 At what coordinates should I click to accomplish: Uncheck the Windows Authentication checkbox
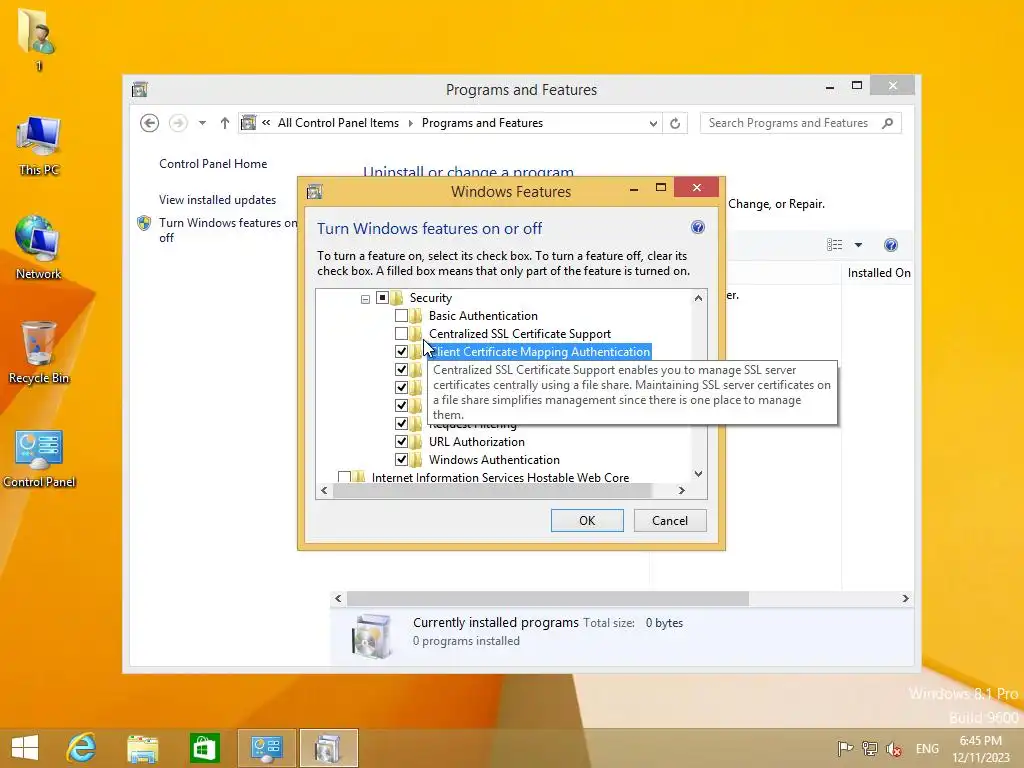(402, 460)
